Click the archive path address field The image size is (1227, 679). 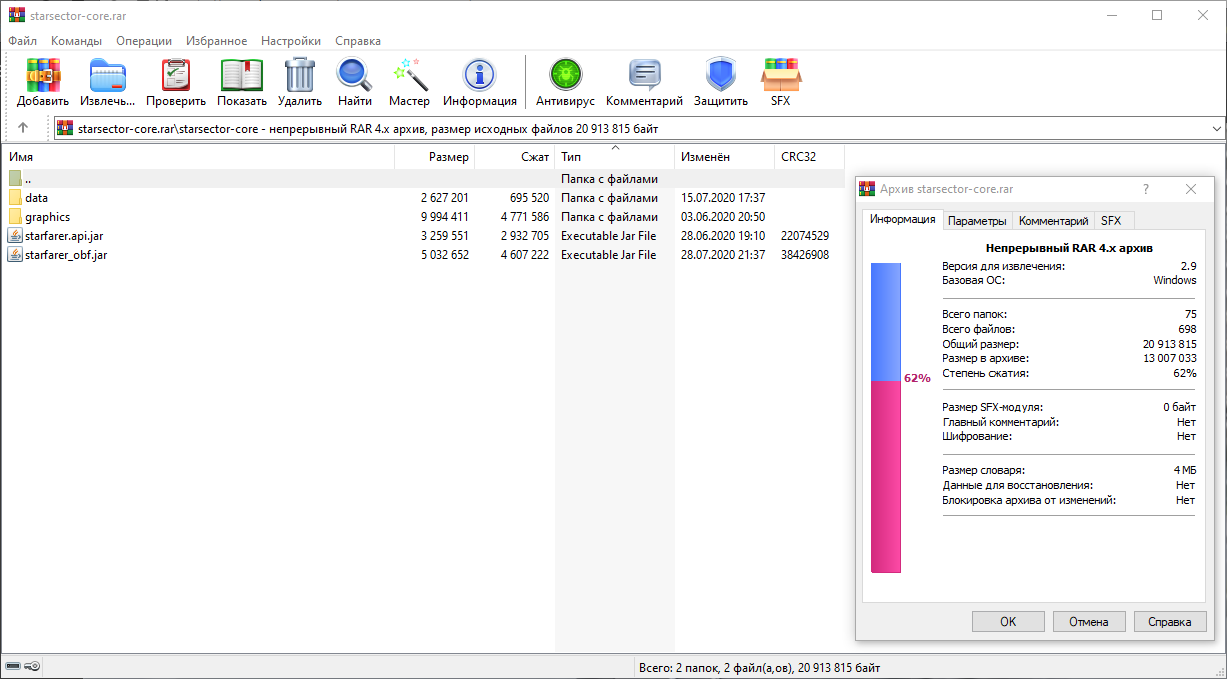640,129
